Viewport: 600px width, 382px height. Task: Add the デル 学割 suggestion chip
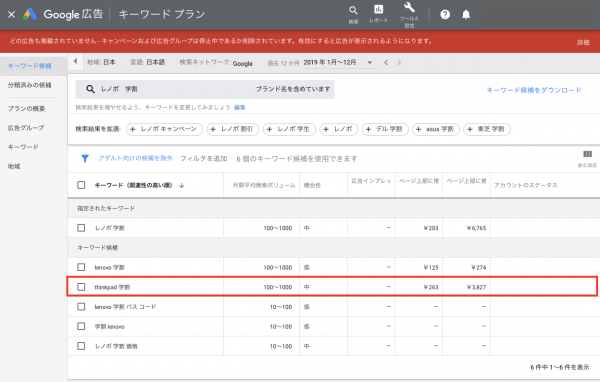pos(385,129)
